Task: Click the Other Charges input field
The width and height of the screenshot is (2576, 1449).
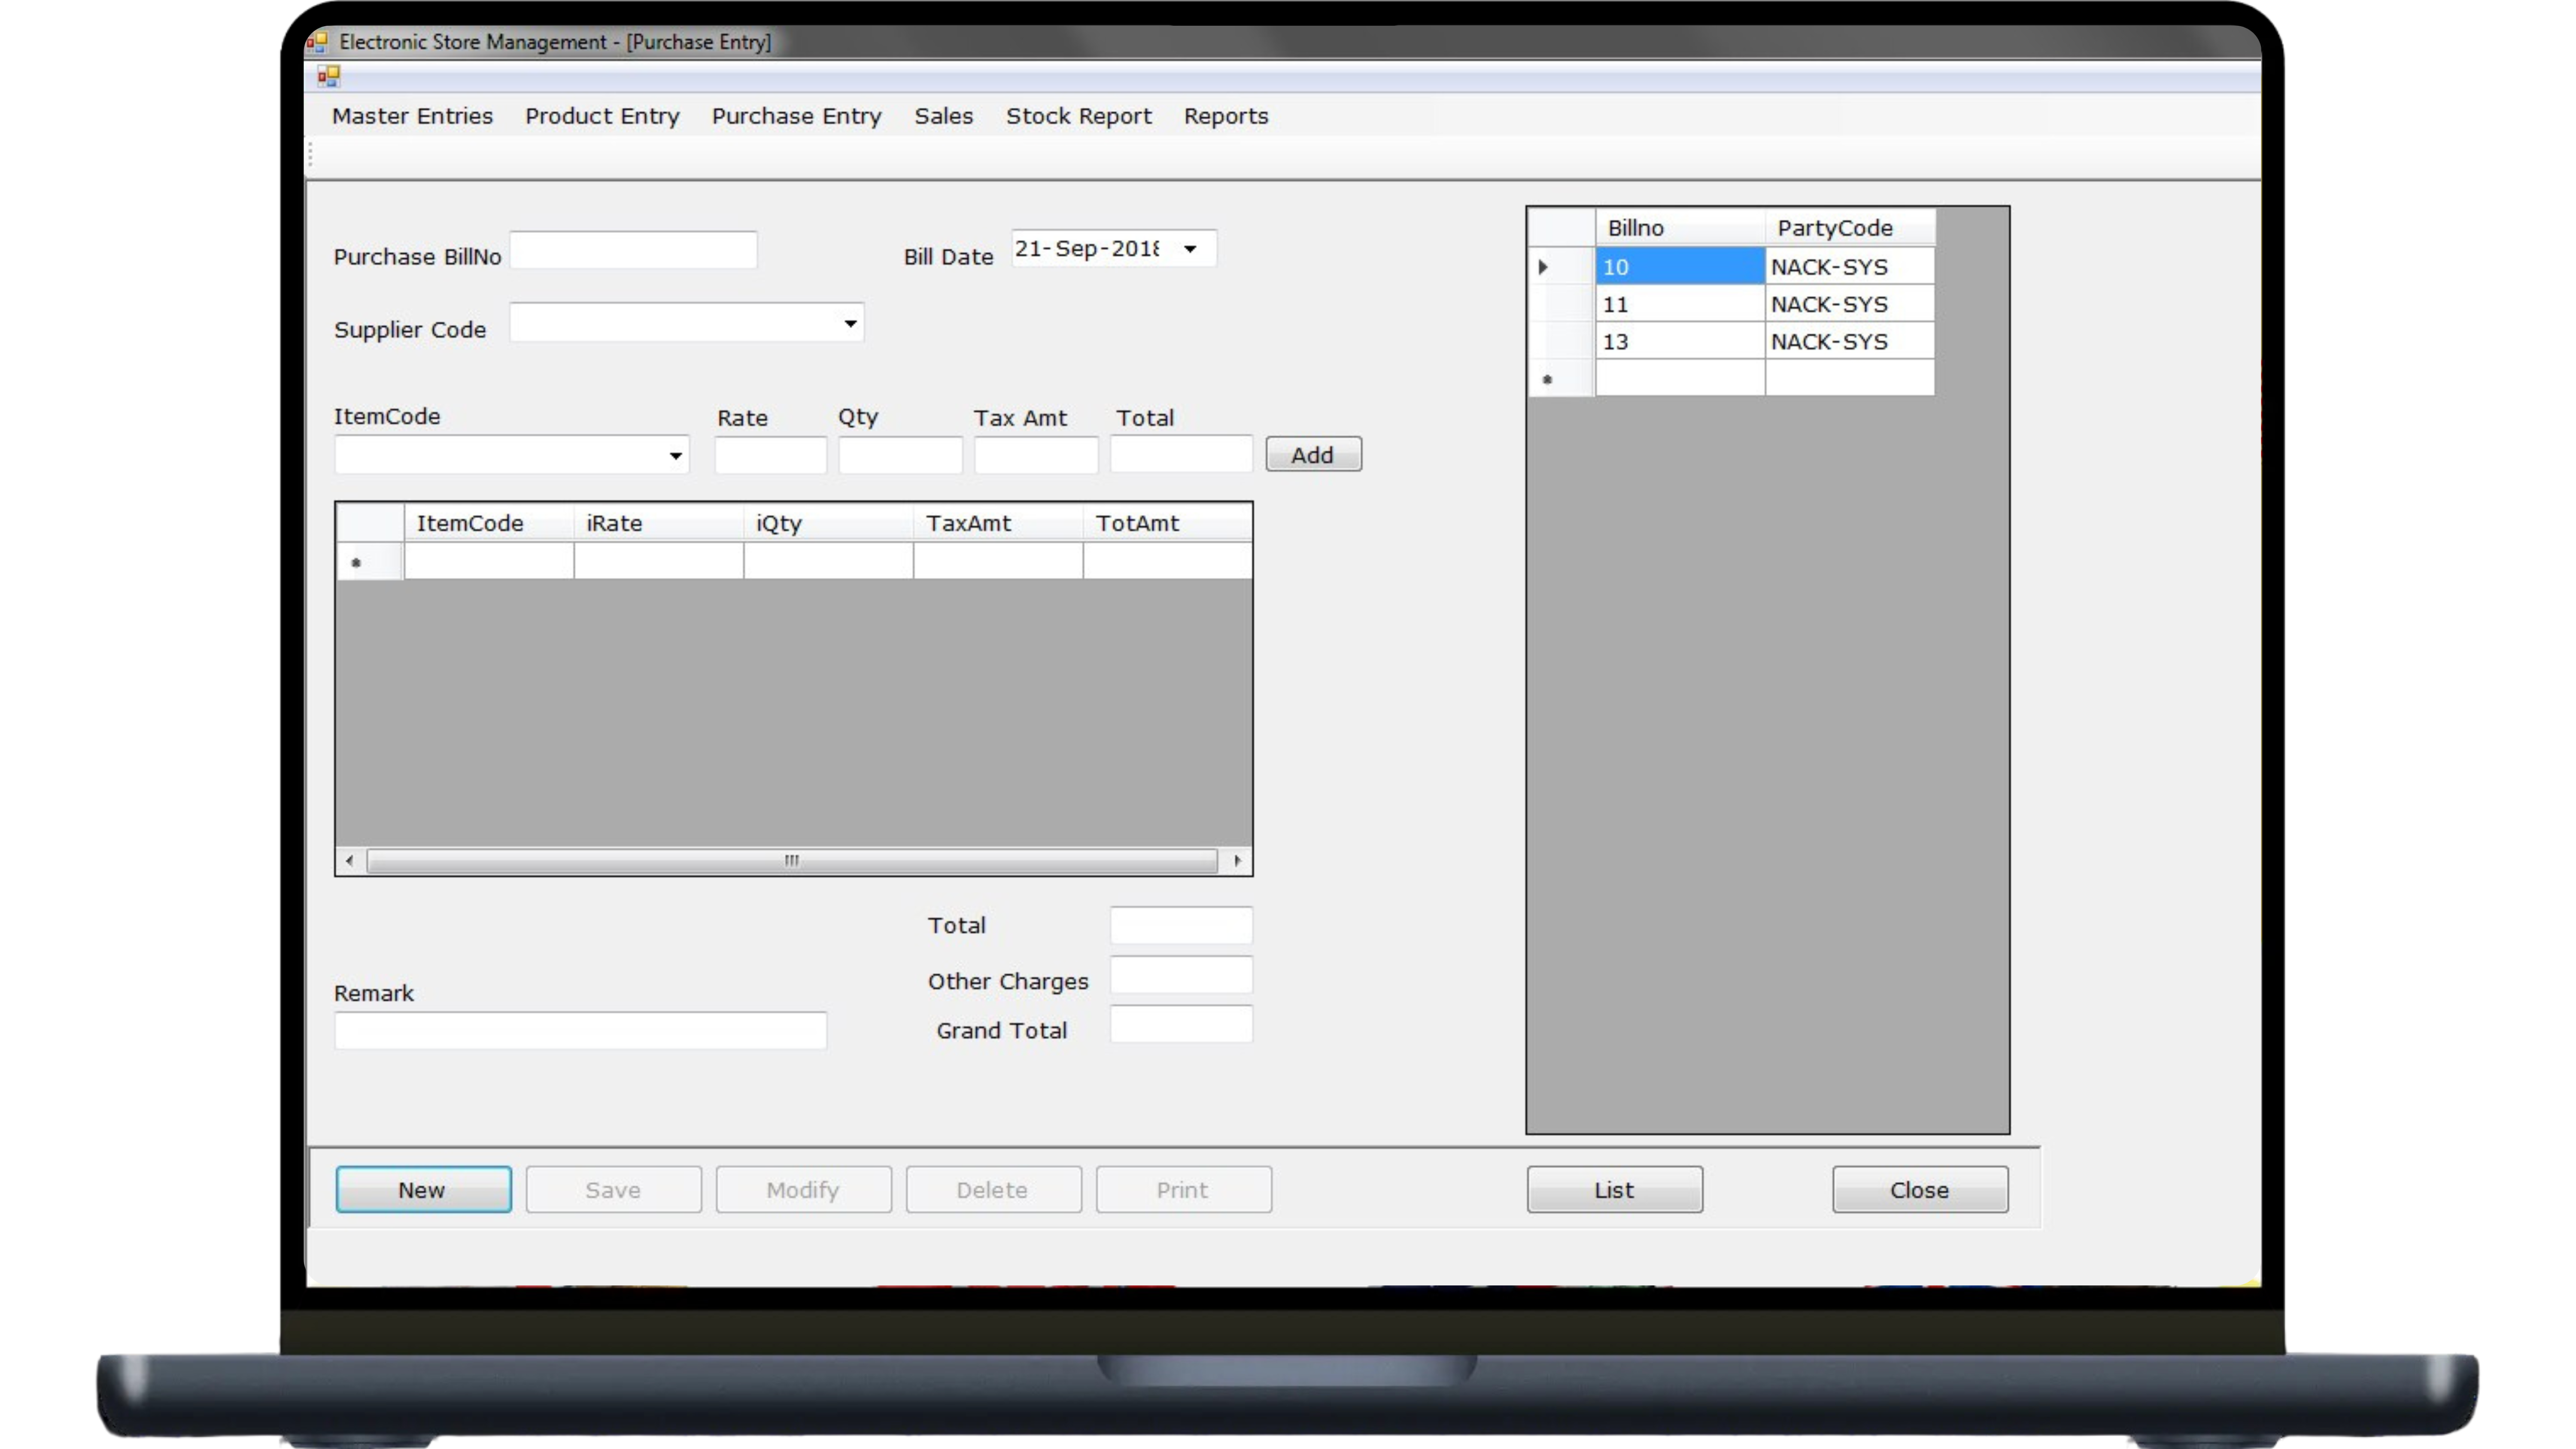Action: [1181, 976]
